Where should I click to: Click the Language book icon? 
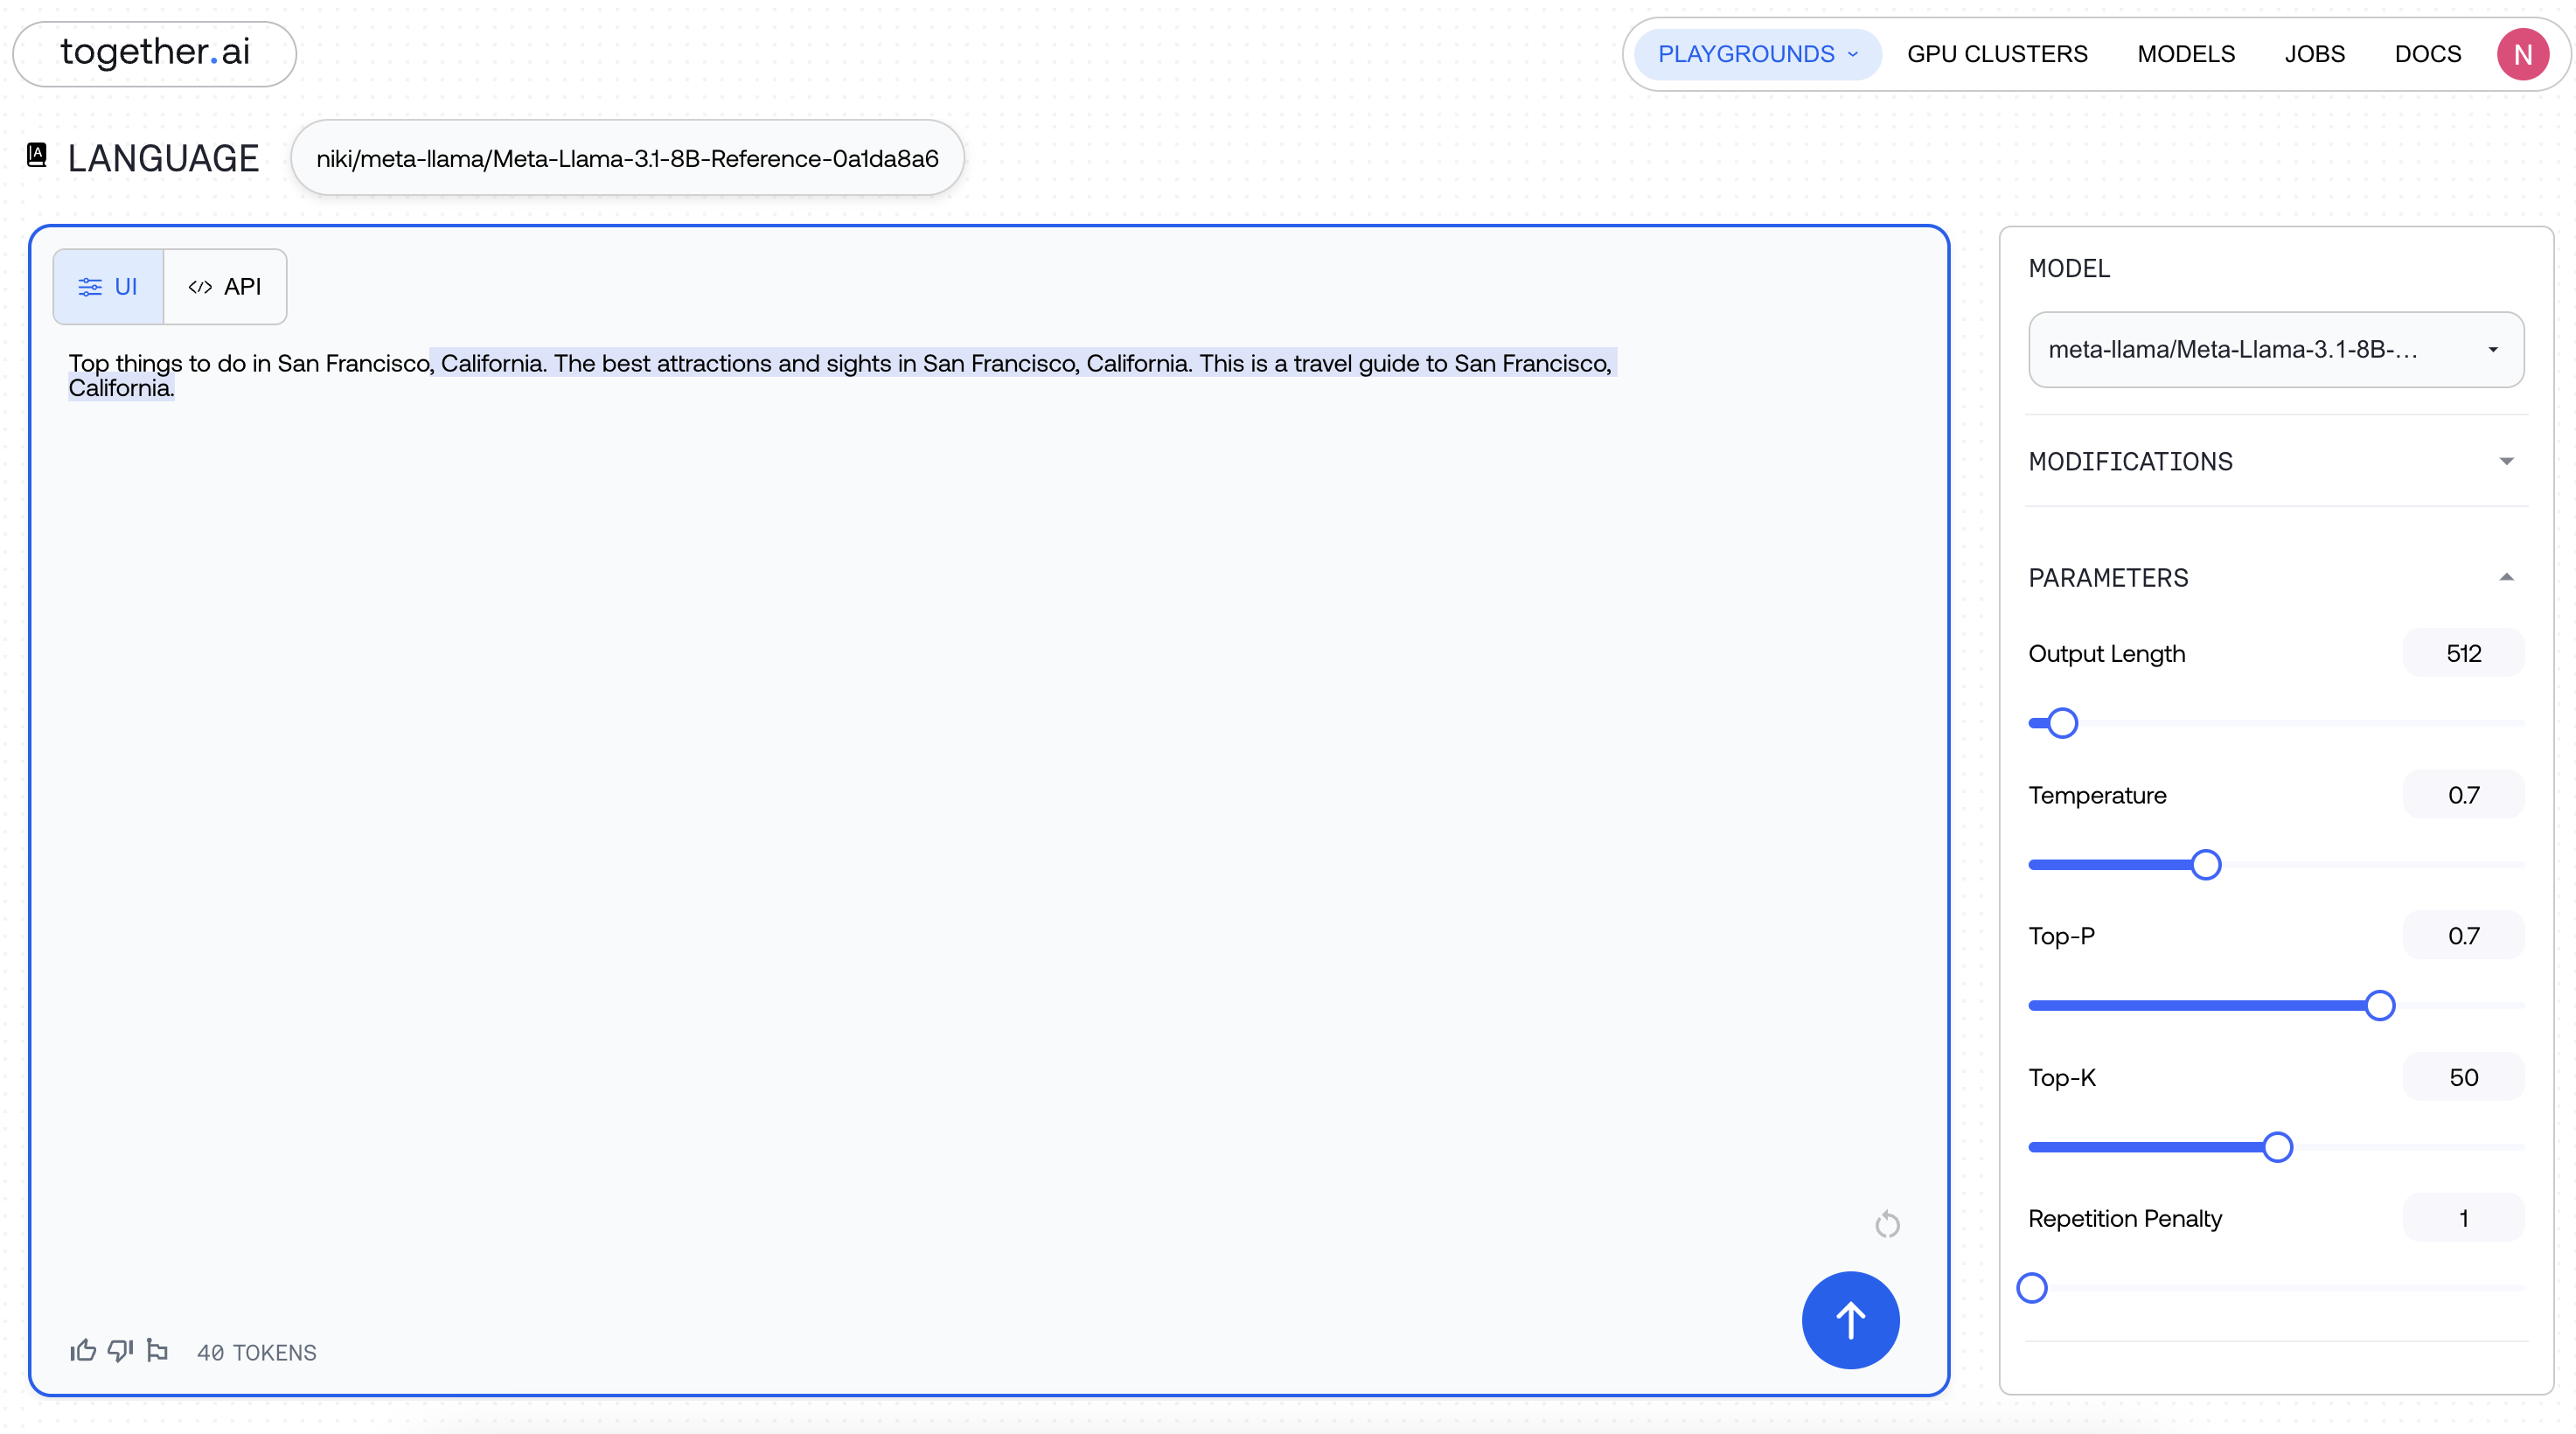click(x=37, y=155)
